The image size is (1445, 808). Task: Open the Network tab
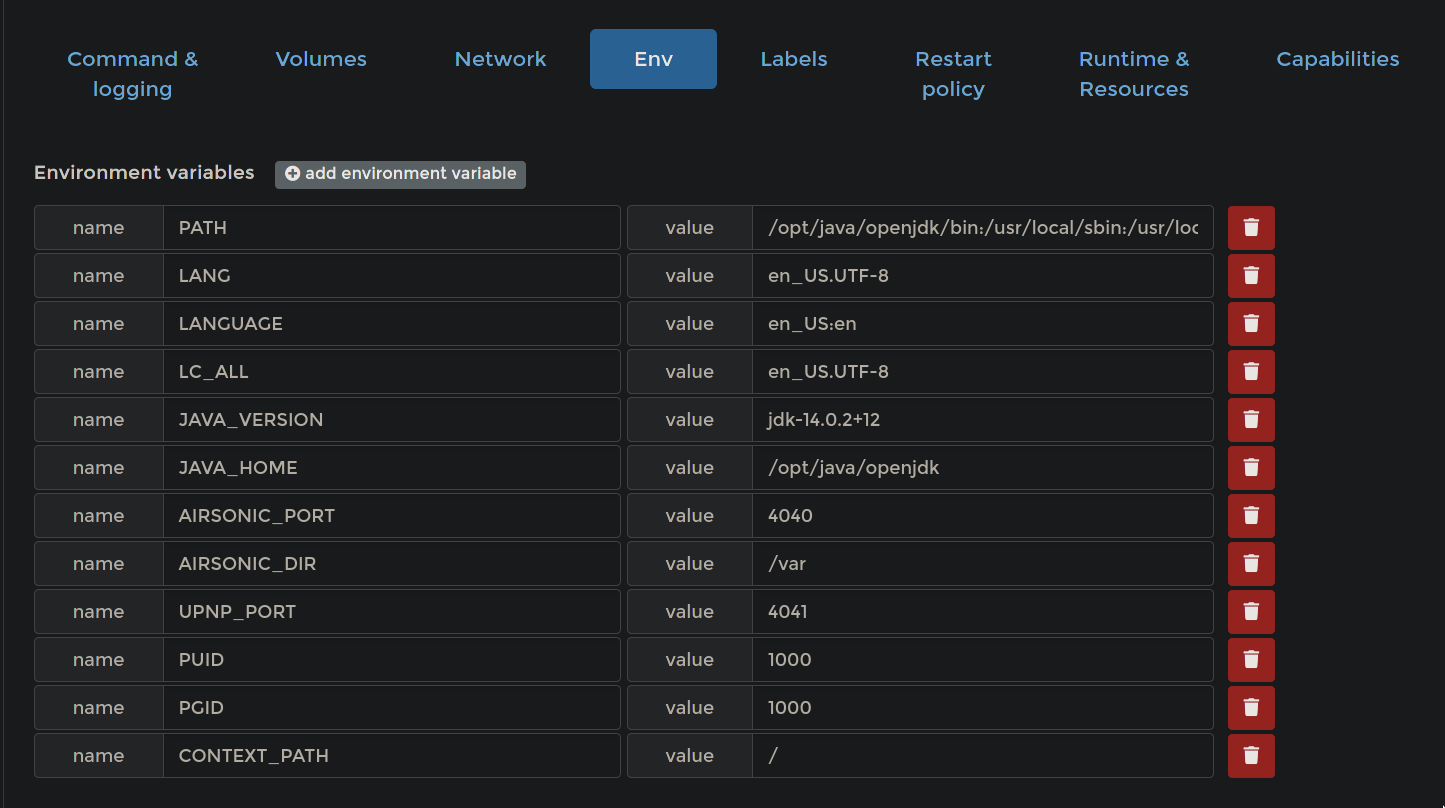(500, 59)
